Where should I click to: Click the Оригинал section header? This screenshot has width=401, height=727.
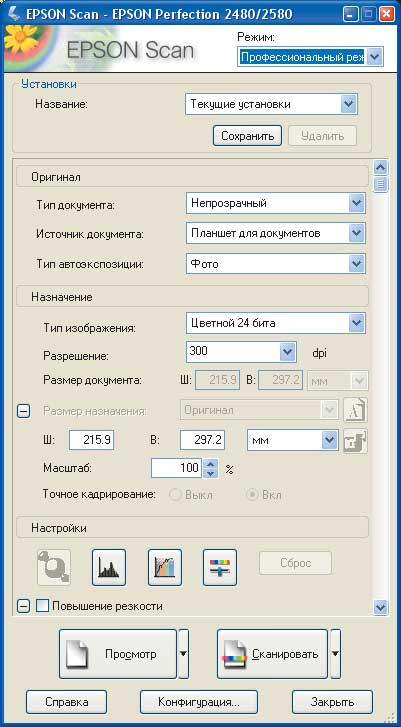(x=192, y=177)
